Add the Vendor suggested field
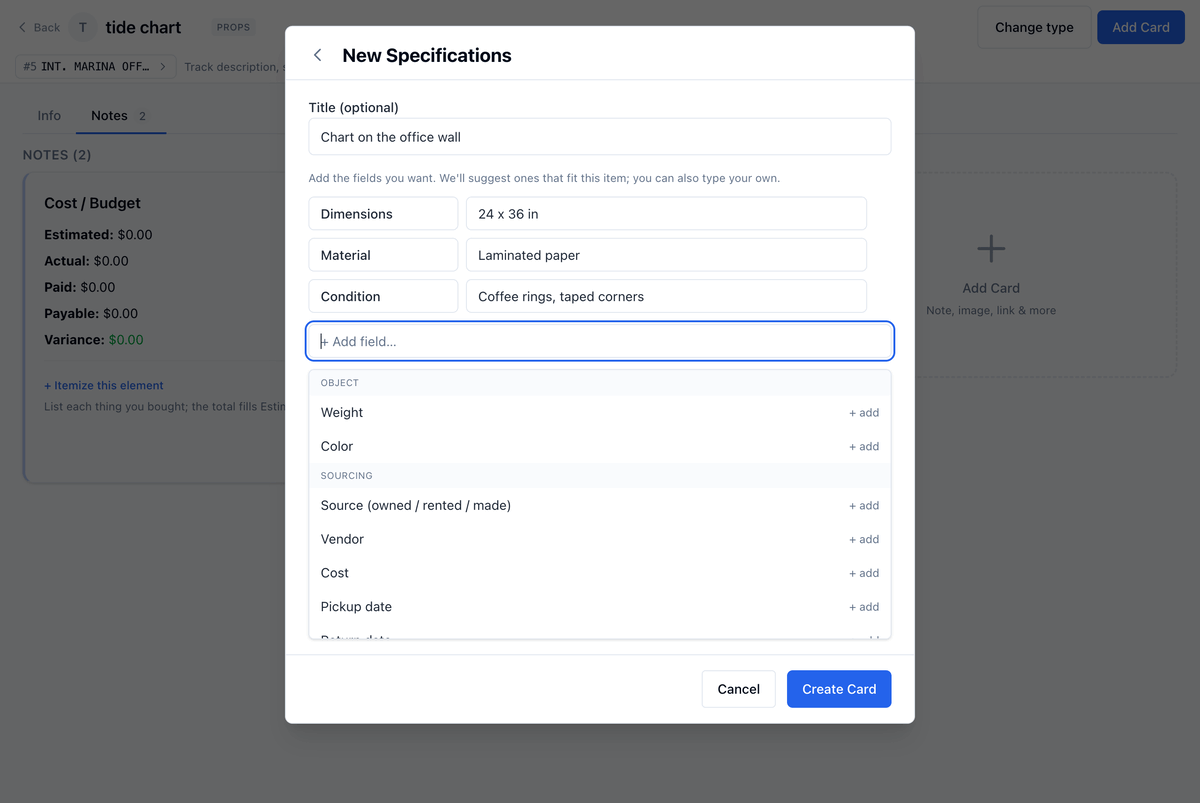 coord(600,539)
